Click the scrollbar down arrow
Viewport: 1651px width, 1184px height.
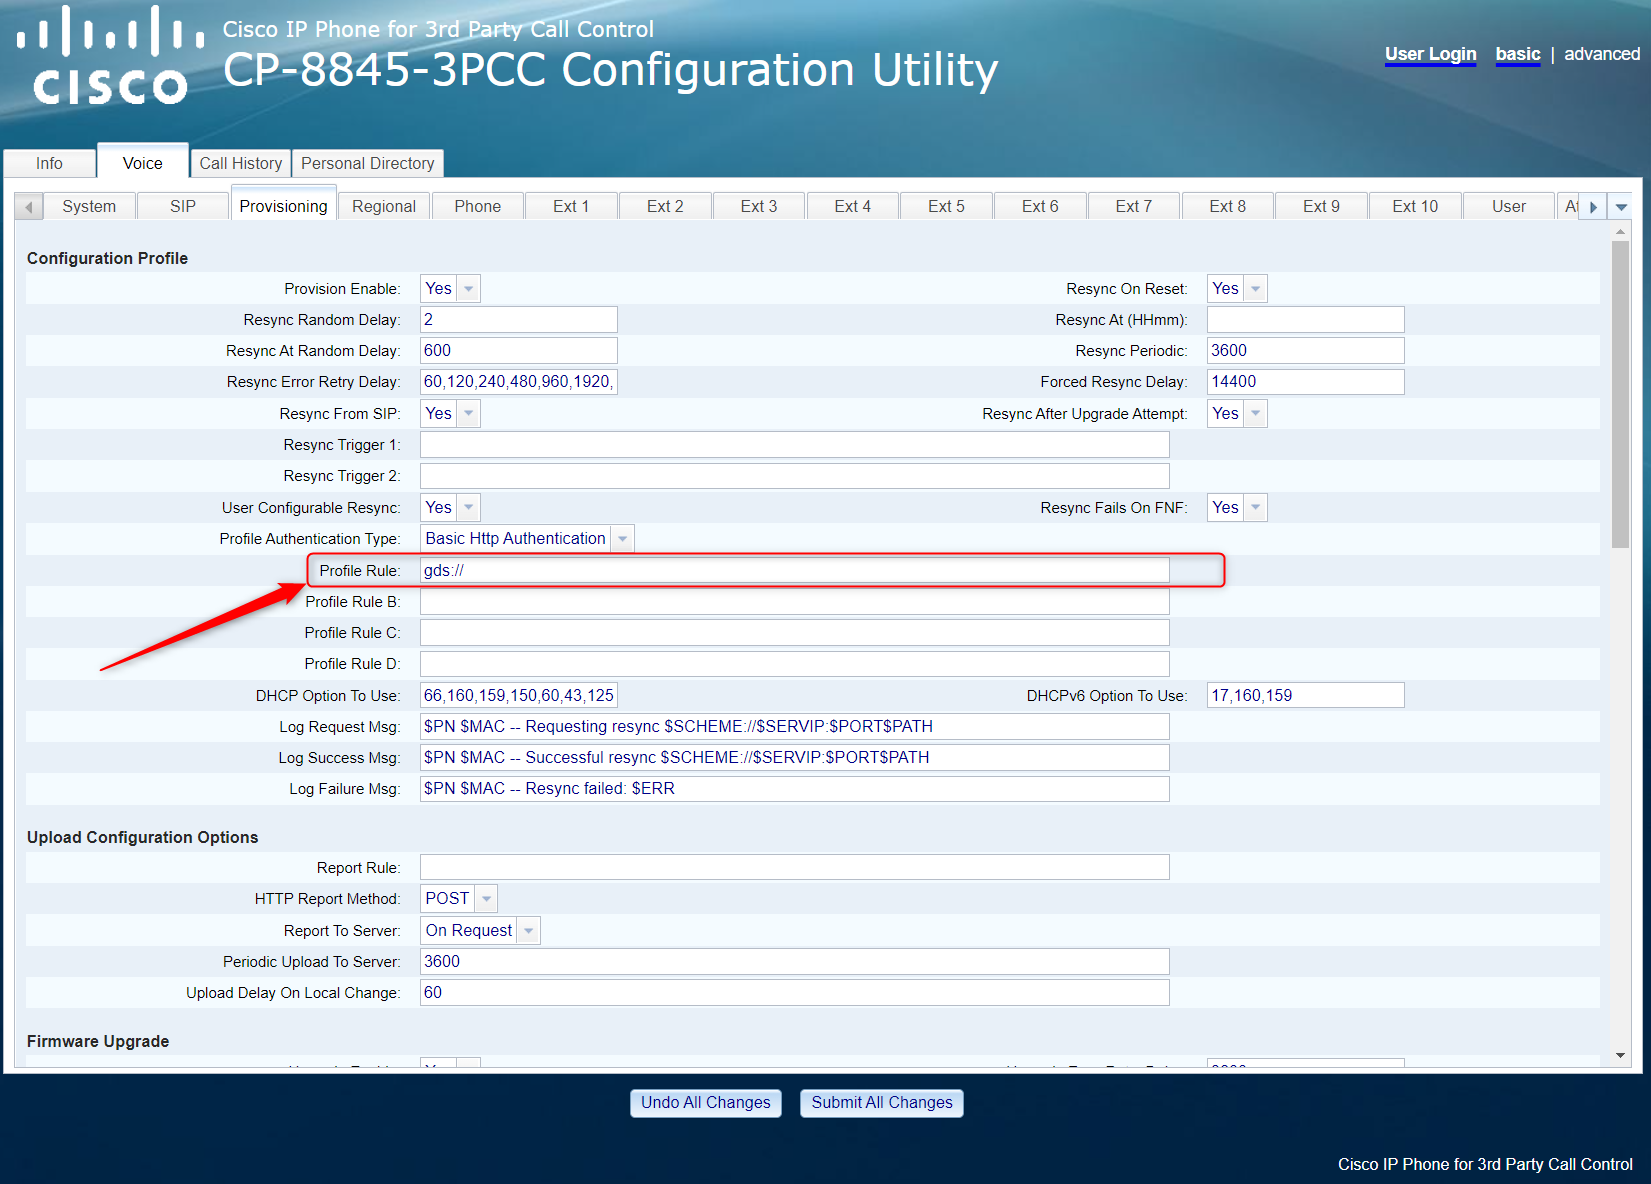(x=1618, y=1054)
